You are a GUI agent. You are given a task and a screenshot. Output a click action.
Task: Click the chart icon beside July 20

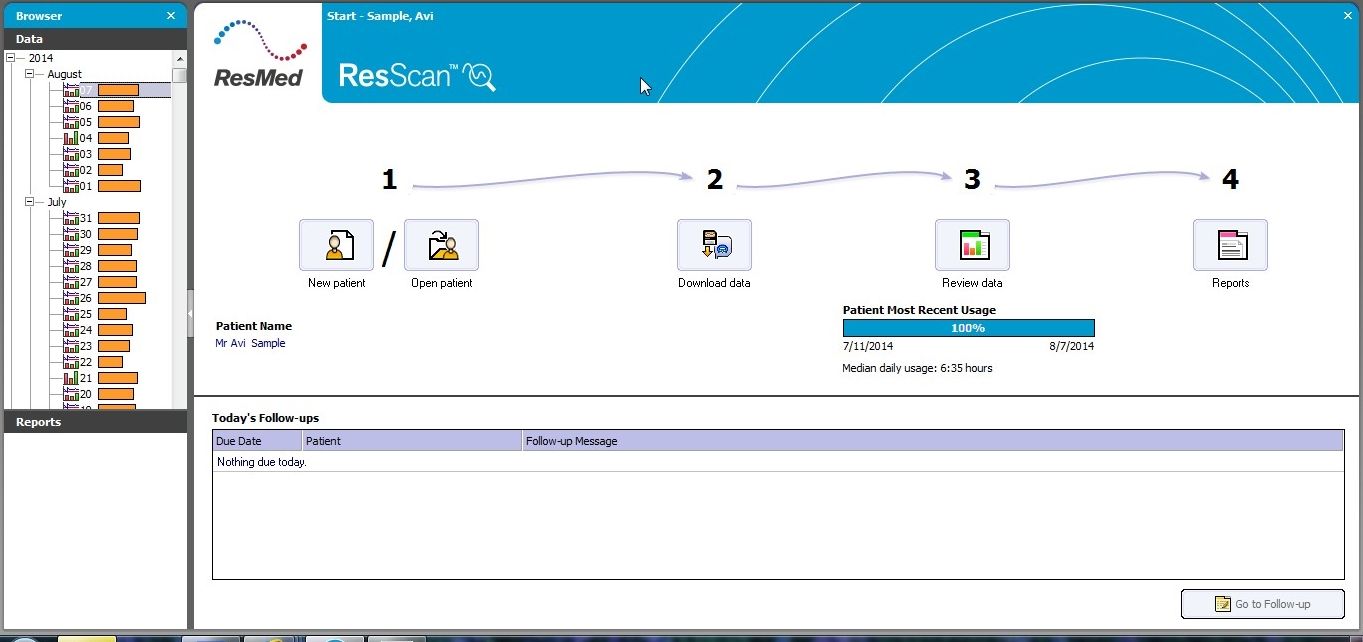tap(71, 394)
